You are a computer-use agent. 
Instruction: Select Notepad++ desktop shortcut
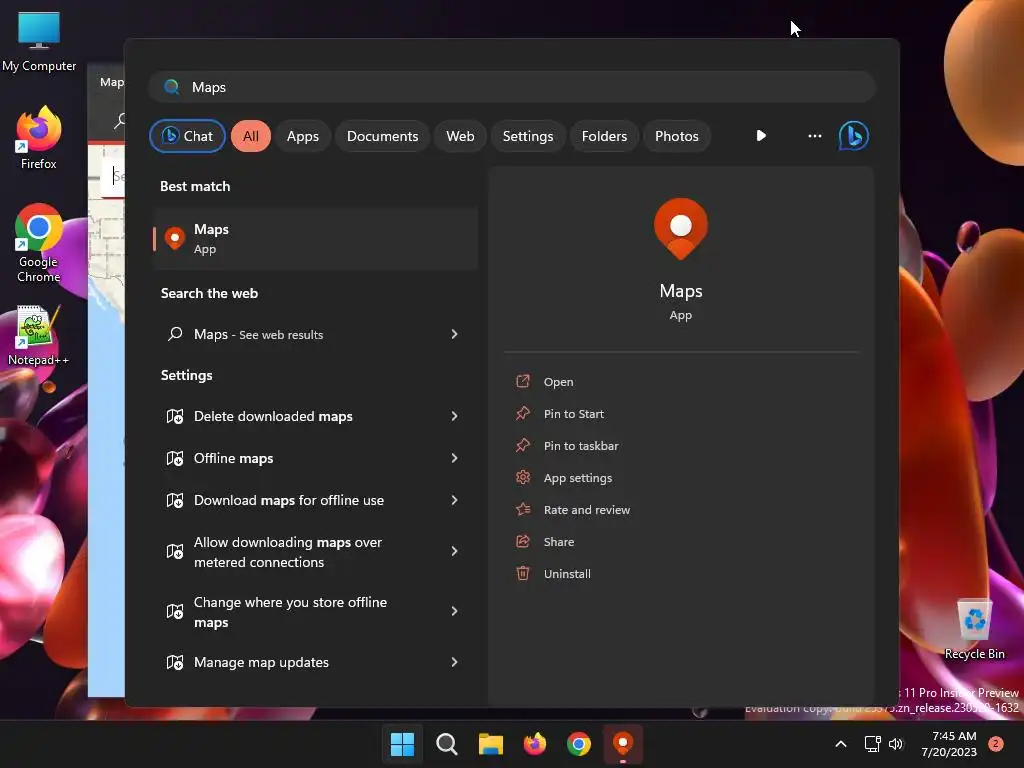(x=38, y=336)
